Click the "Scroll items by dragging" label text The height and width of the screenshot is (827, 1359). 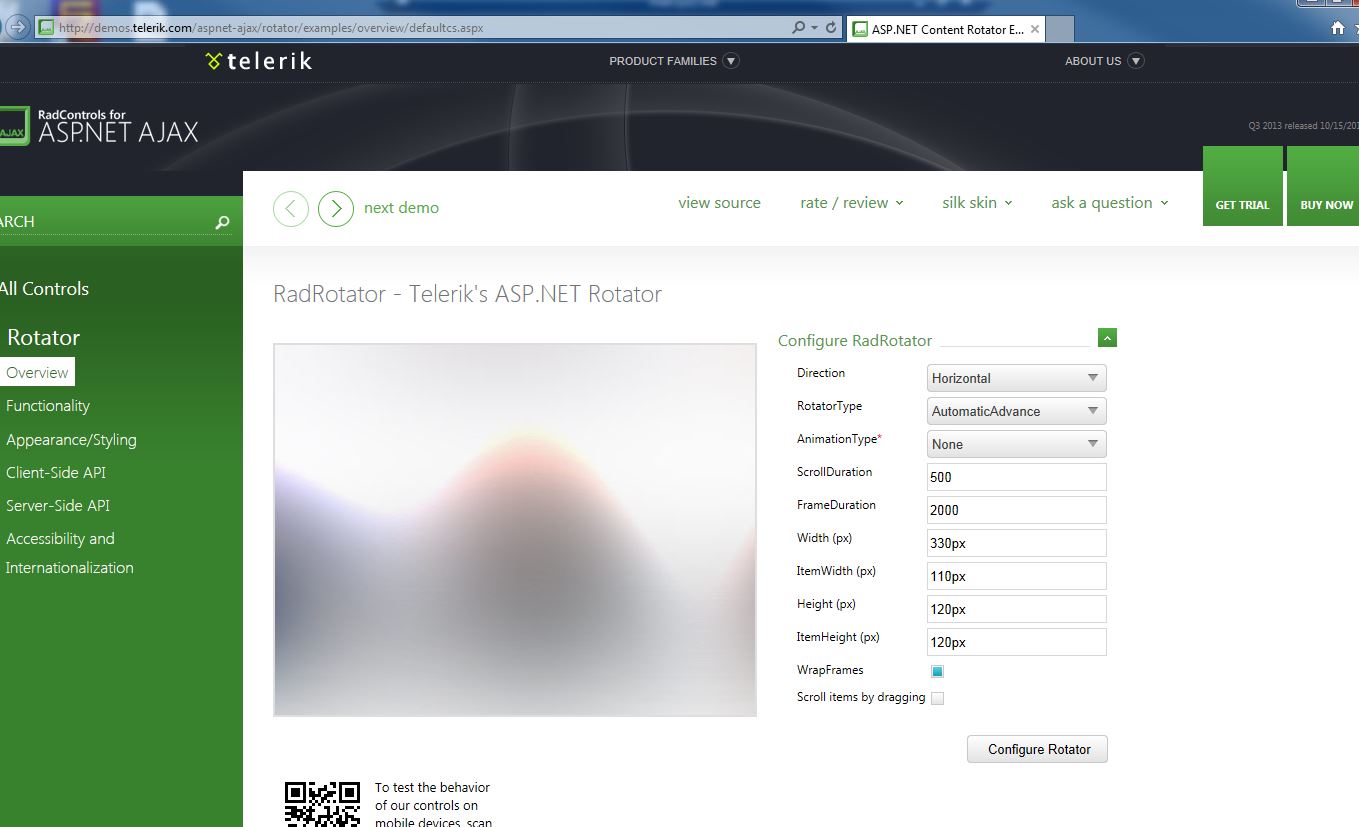tap(861, 697)
